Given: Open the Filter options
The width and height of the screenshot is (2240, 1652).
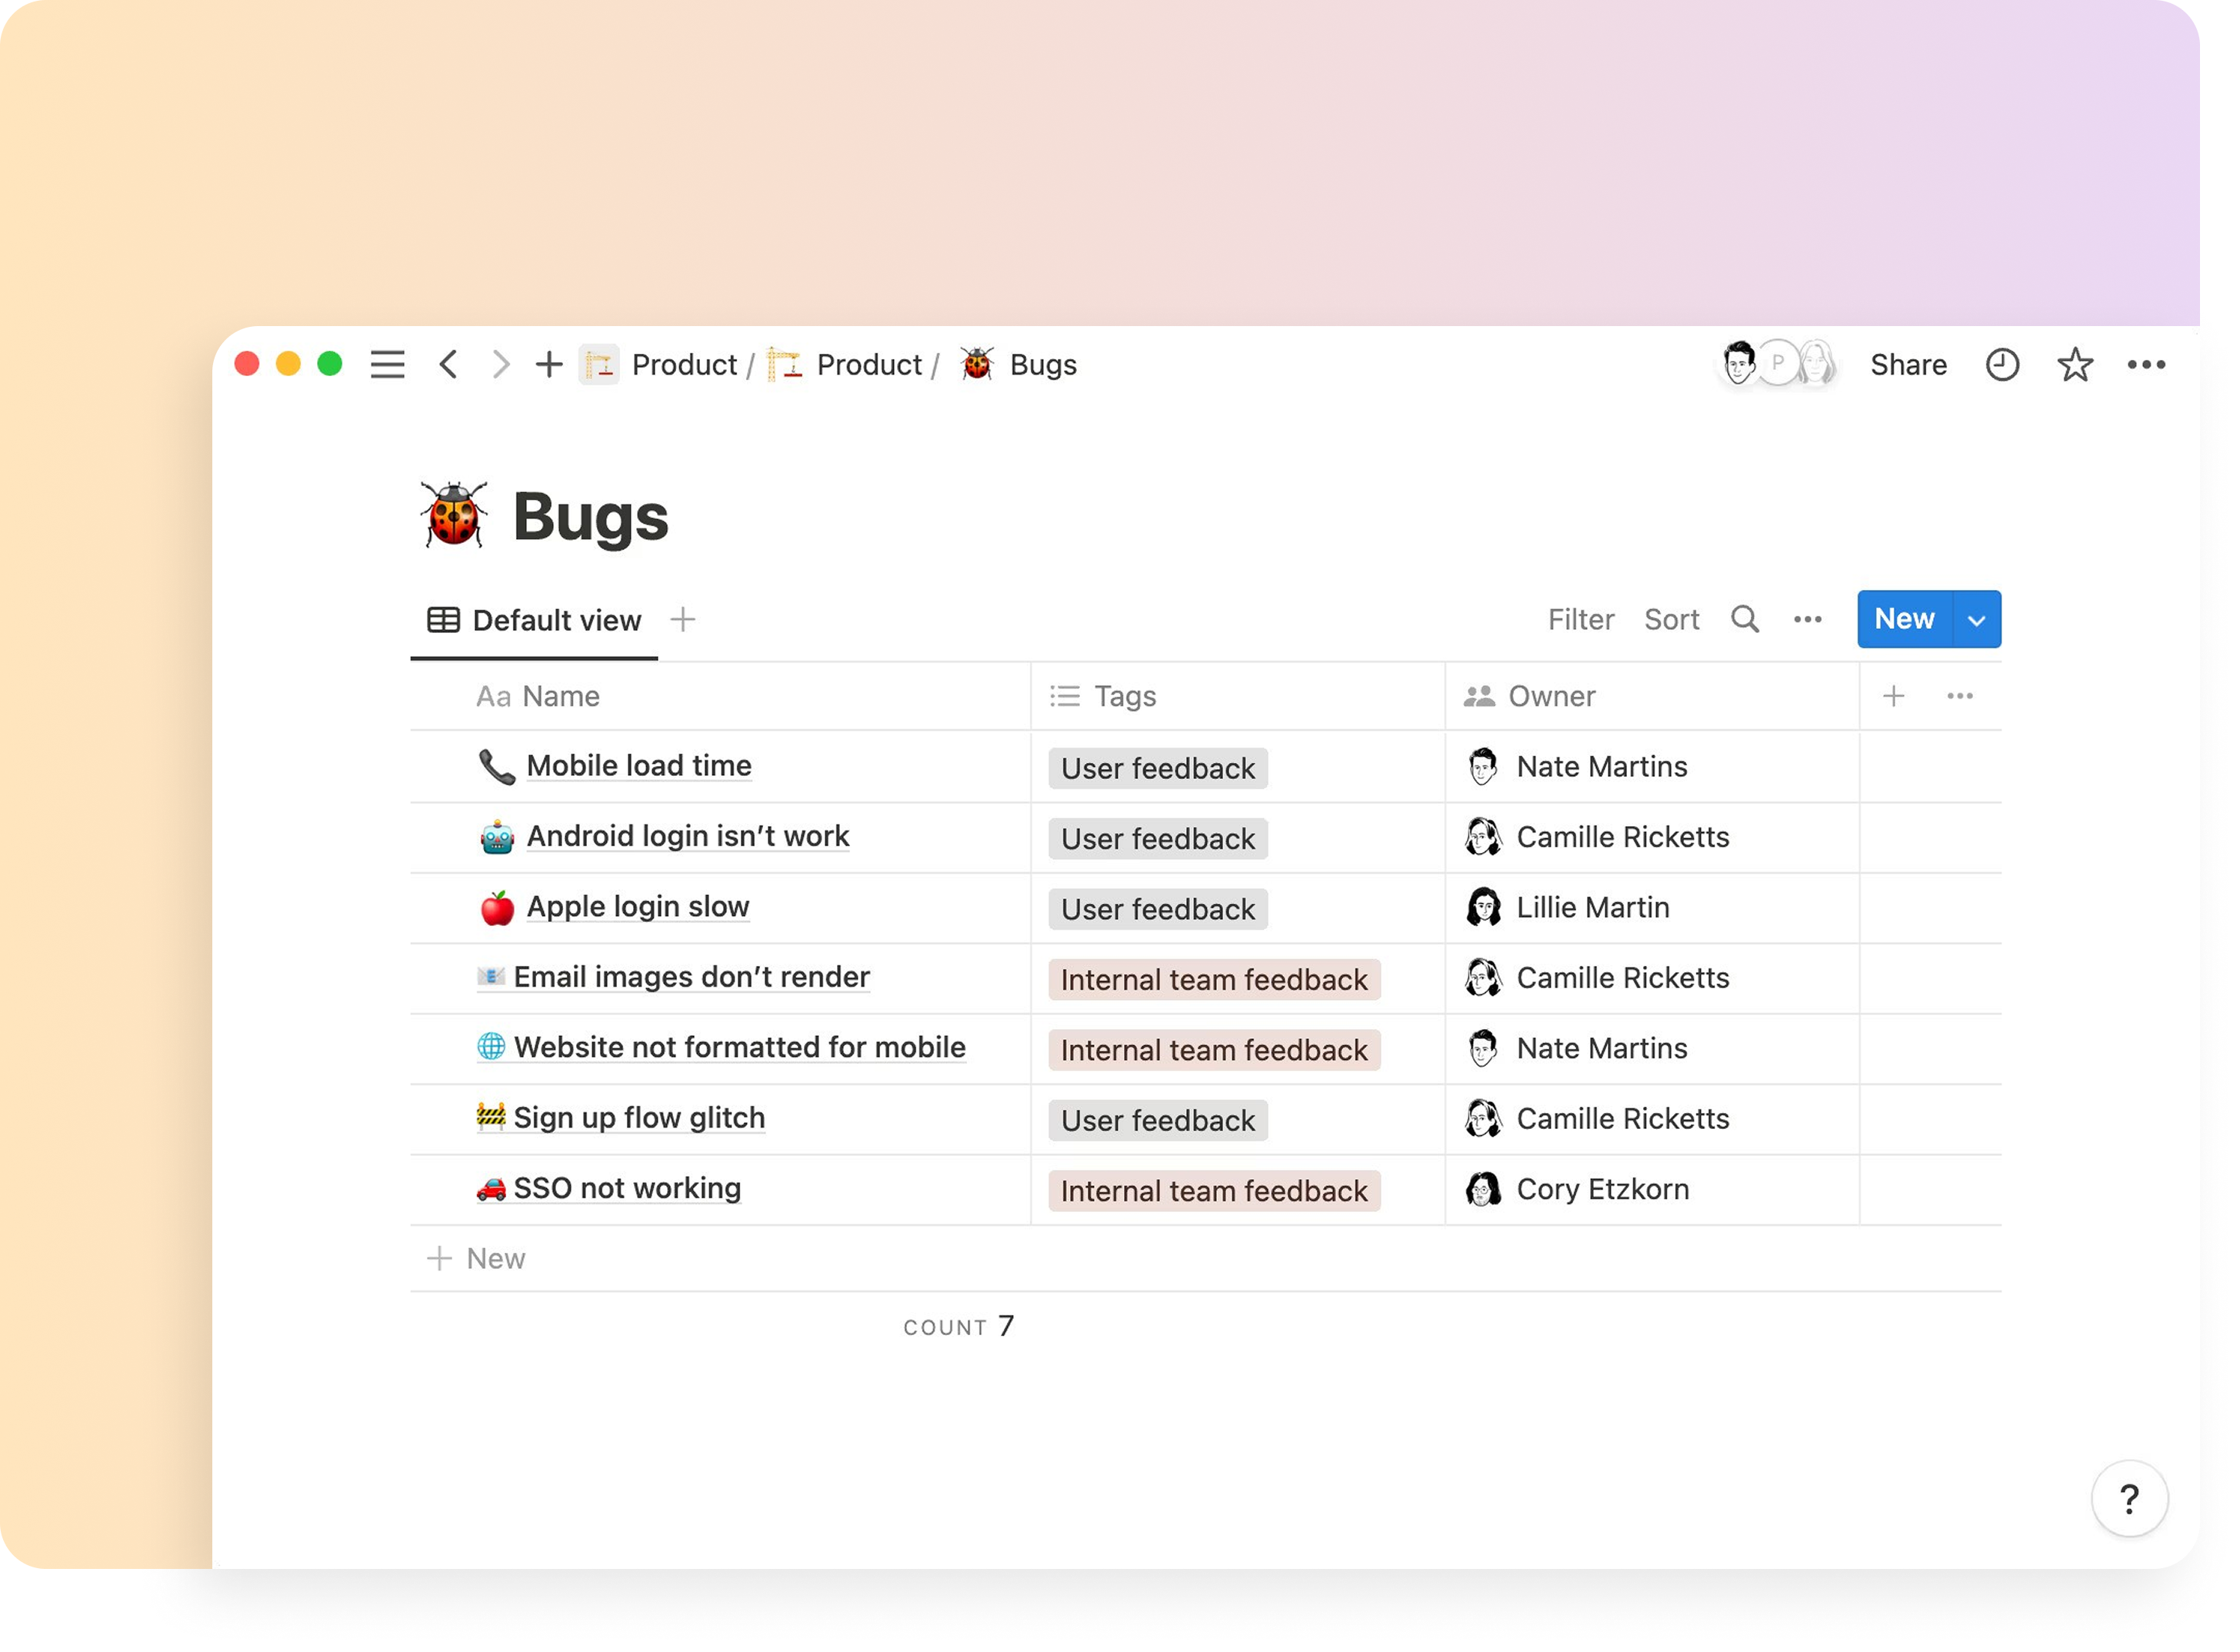Looking at the screenshot, I should click(1581, 620).
